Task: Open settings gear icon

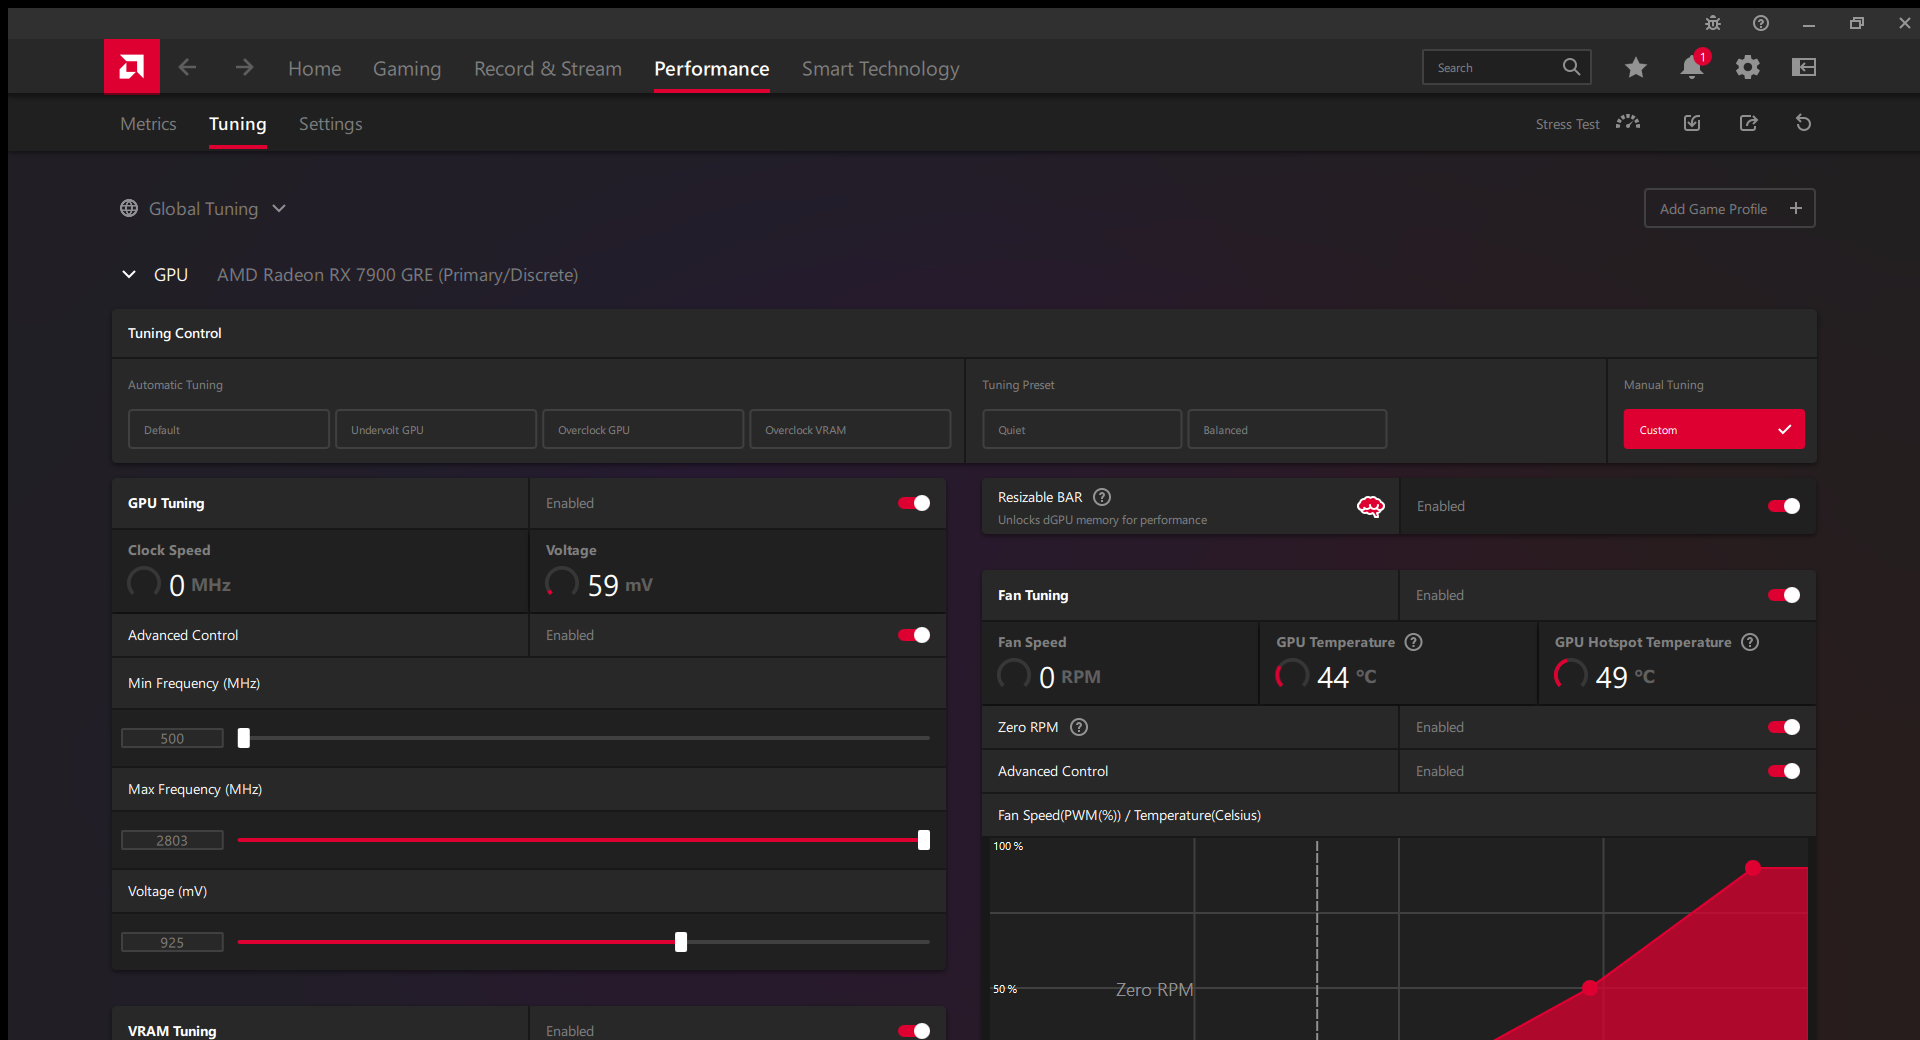Action: point(1747,67)
